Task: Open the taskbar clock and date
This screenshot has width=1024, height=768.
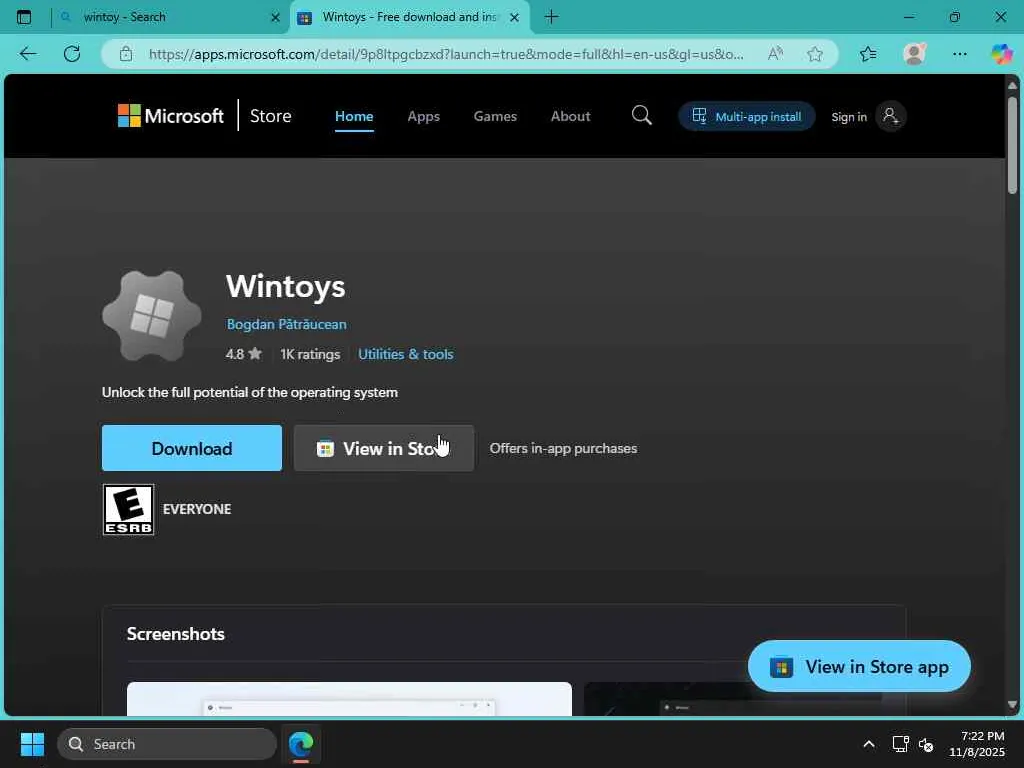Action: (977, 744)
